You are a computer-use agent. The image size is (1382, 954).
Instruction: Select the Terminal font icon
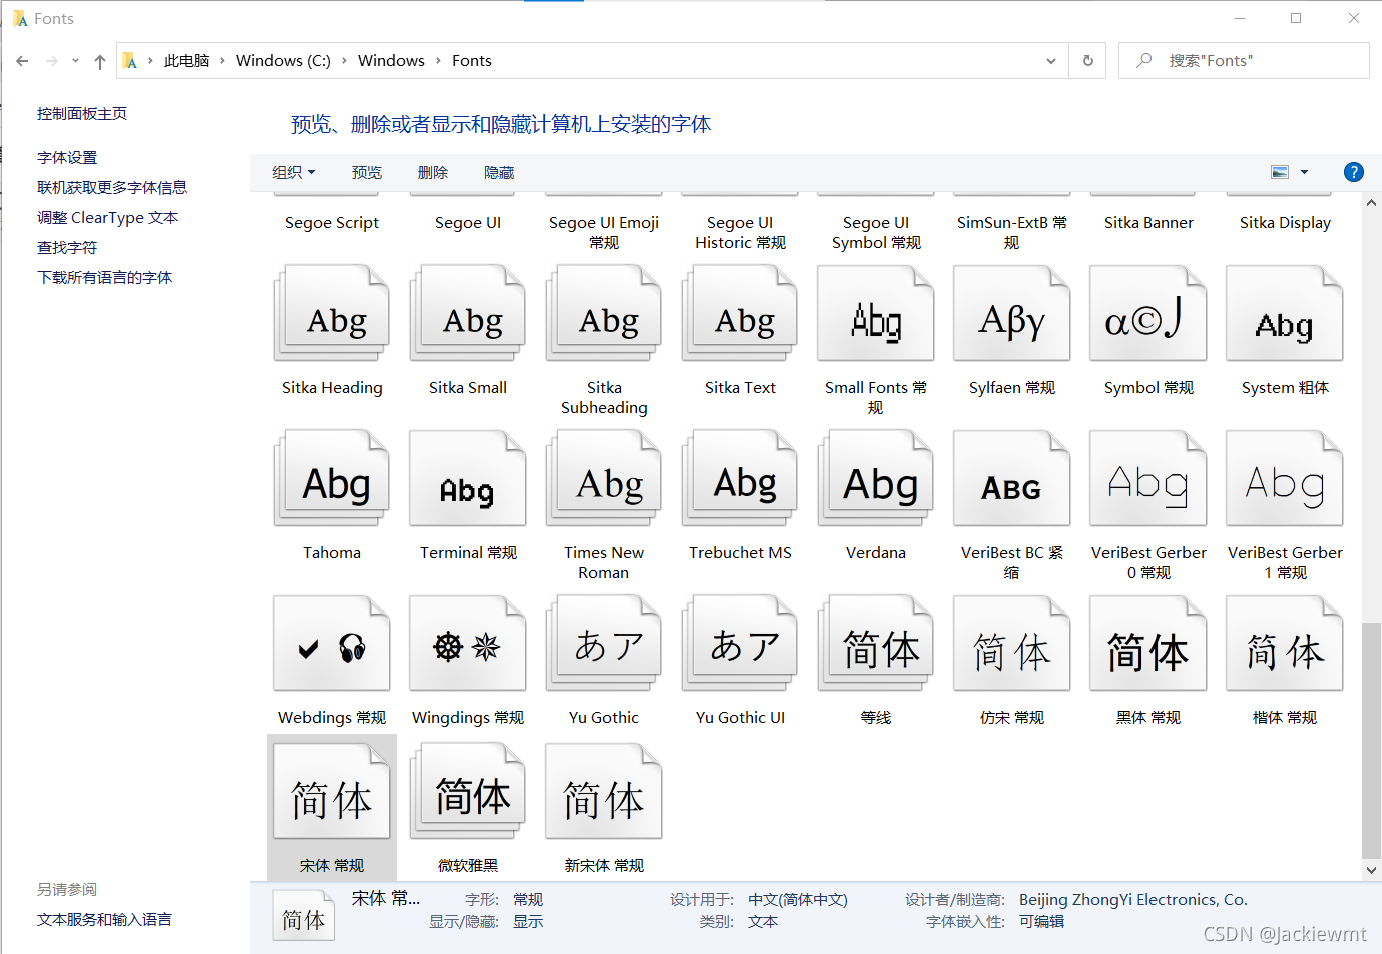(468, 478)
